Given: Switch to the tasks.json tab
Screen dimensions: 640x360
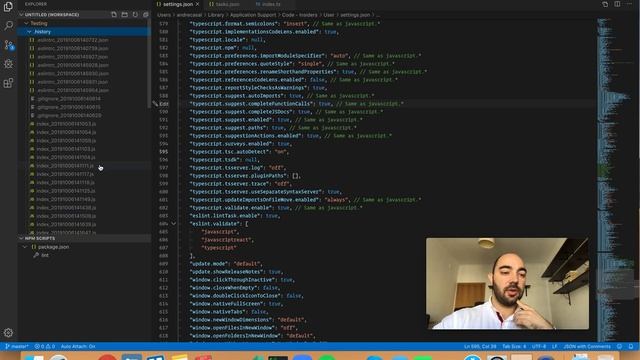Looking at the screenshot, I should (x=227, y=4).
